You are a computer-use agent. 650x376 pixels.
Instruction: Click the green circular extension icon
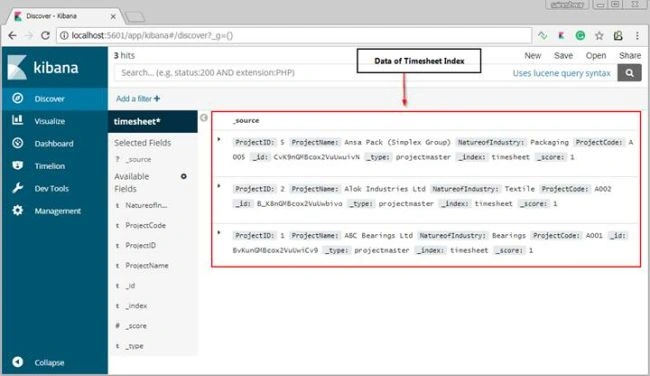coord(580,36)
